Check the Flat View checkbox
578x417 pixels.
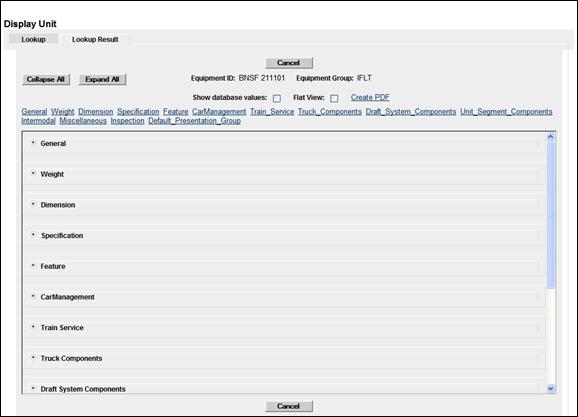pyautogui.click(x=334, y=98)
